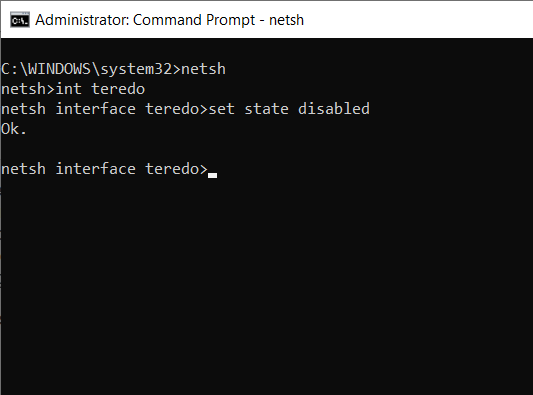Open the Command Prompt system menu icon
This screenshot has height=395, width=533.
point(20,20)
